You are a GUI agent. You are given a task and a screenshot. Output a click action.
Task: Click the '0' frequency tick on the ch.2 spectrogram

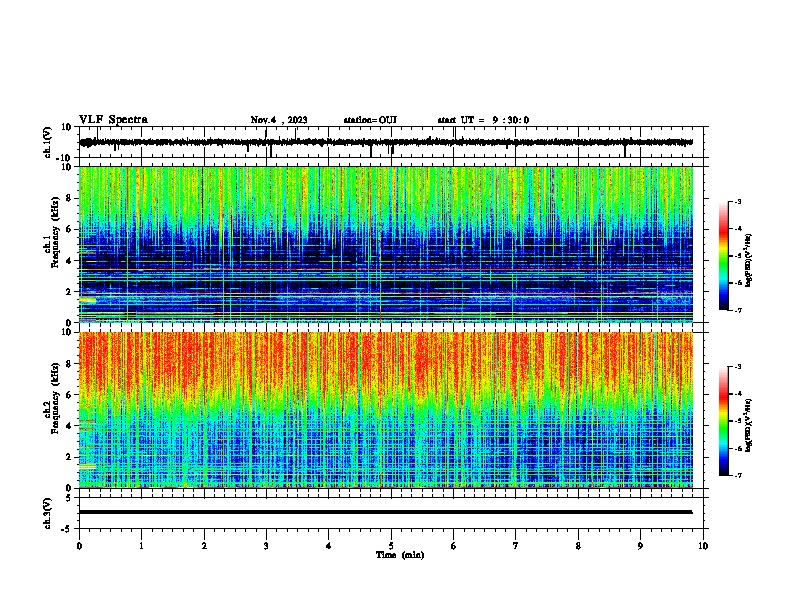[x=68, y=488]
